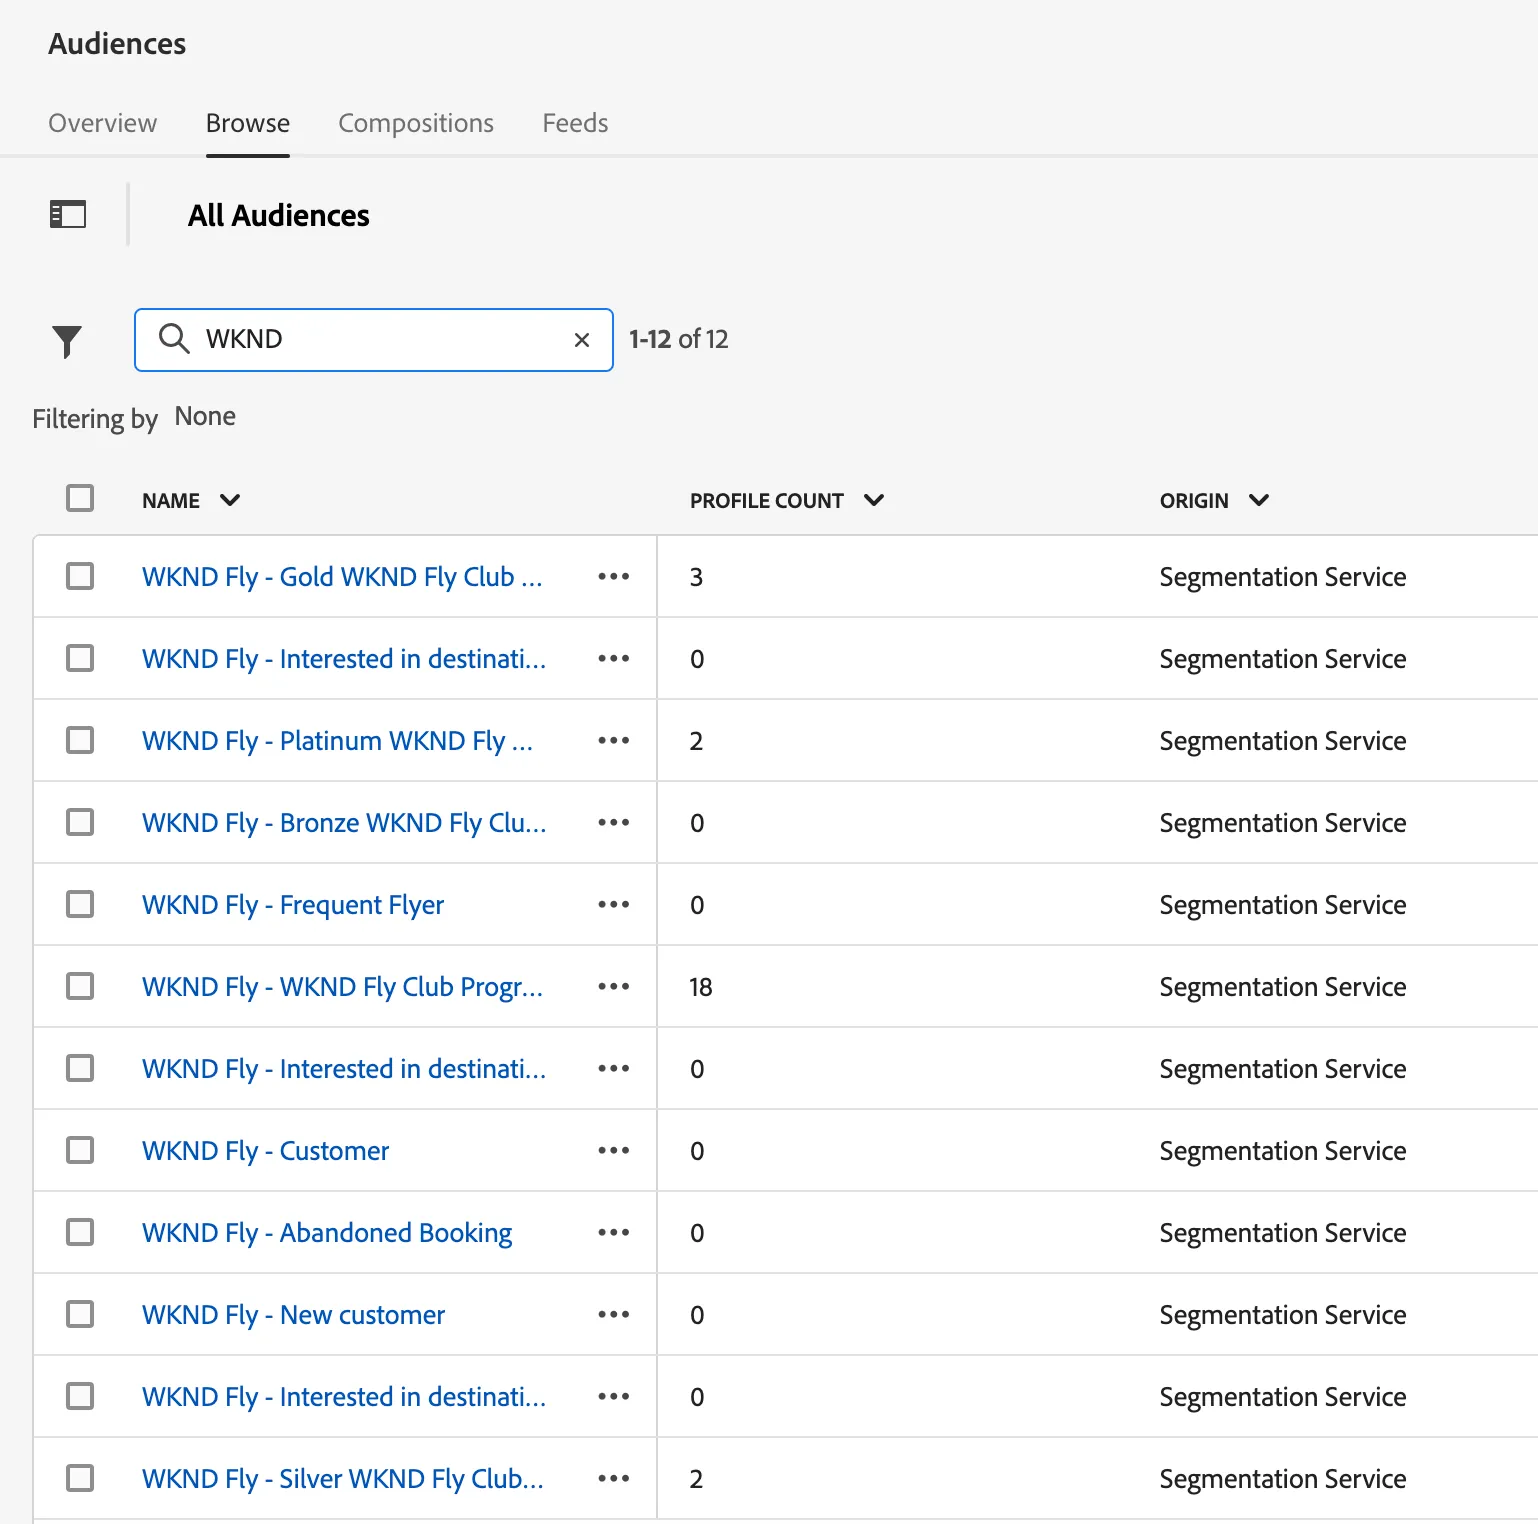Toggle the side panel icon beside All Audiences

point(68,214)
